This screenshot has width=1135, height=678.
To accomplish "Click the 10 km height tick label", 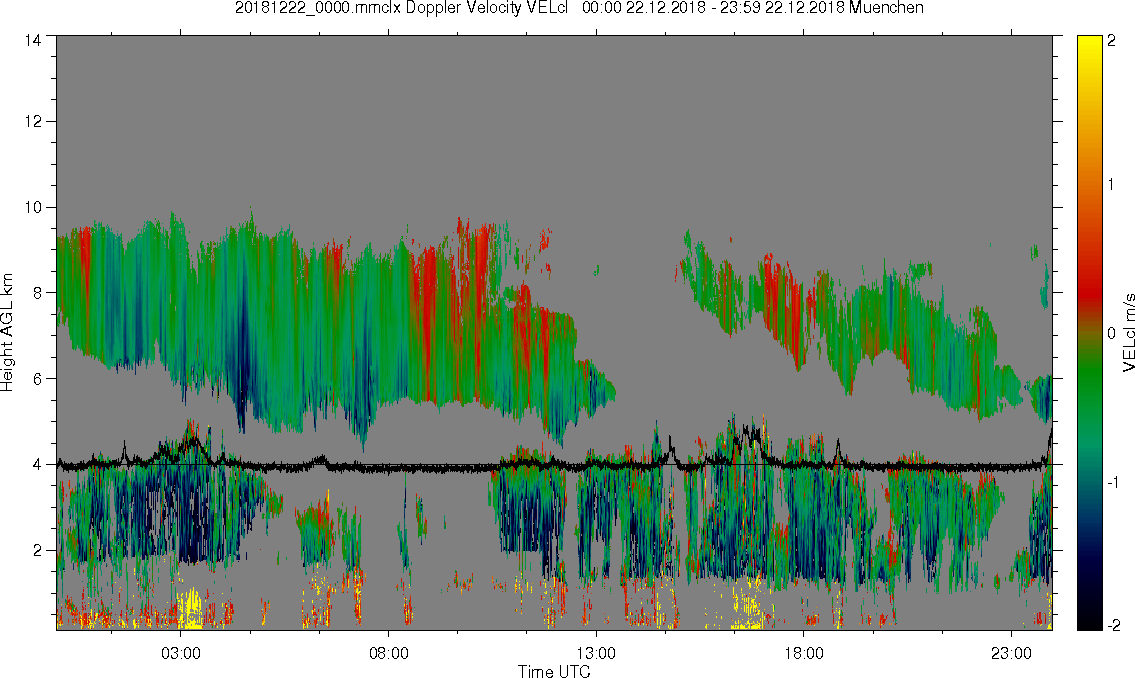I will tap(33, 208).
